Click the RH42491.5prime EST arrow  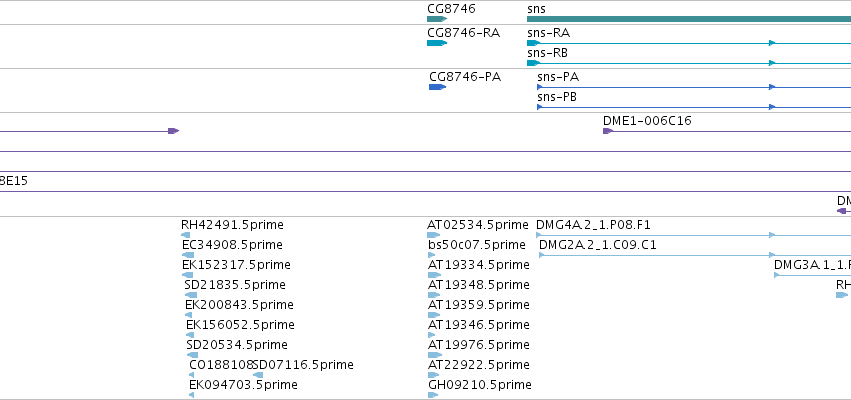(186, 235)
